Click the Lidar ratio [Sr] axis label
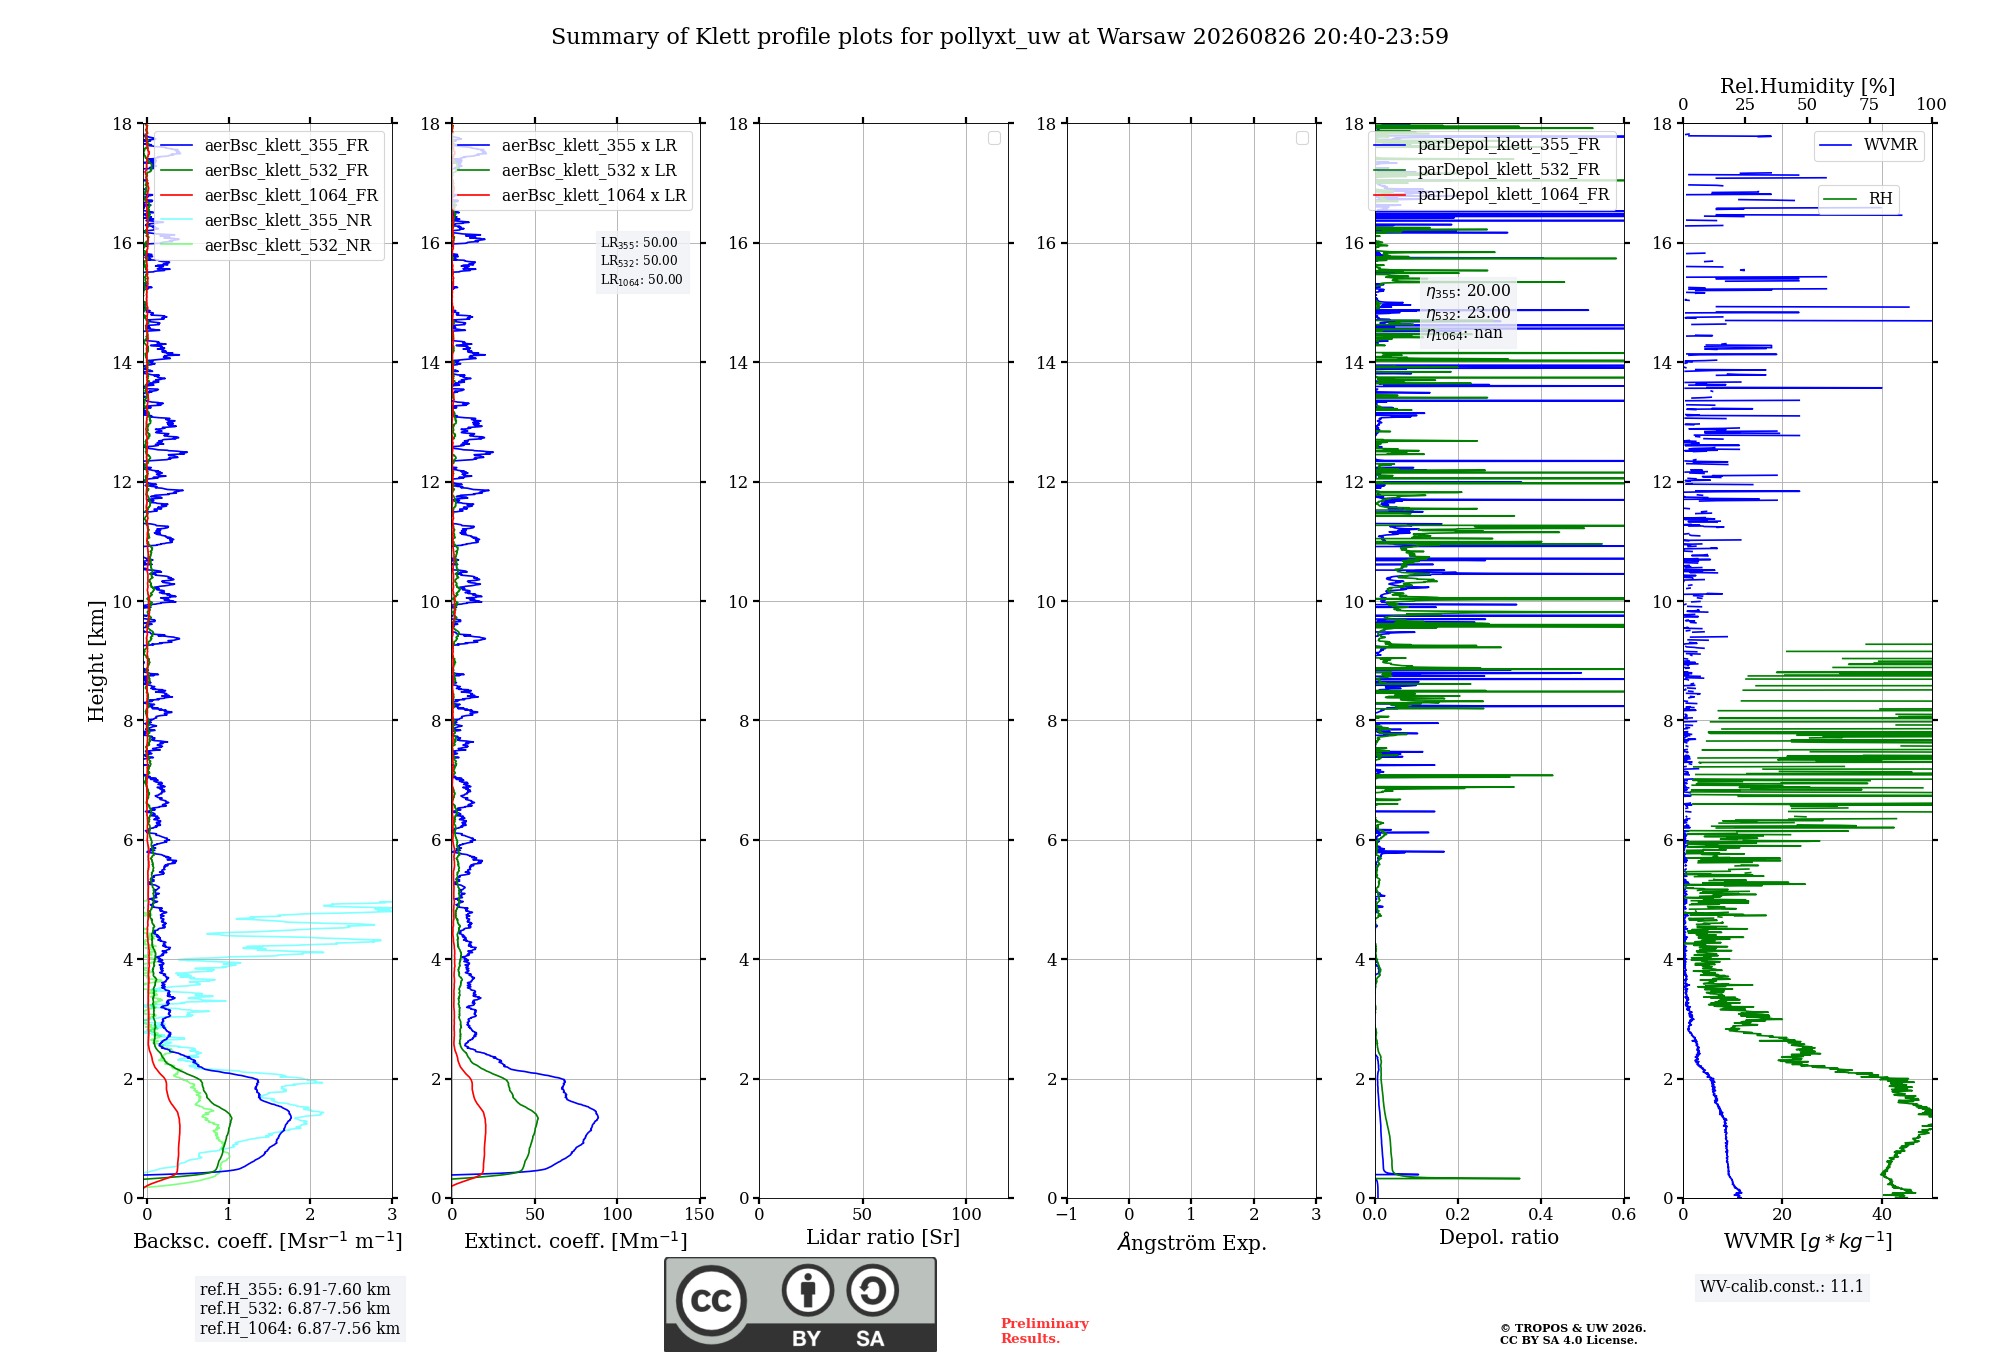This screenshot has height=1360, width=2000. point(883,1238)
